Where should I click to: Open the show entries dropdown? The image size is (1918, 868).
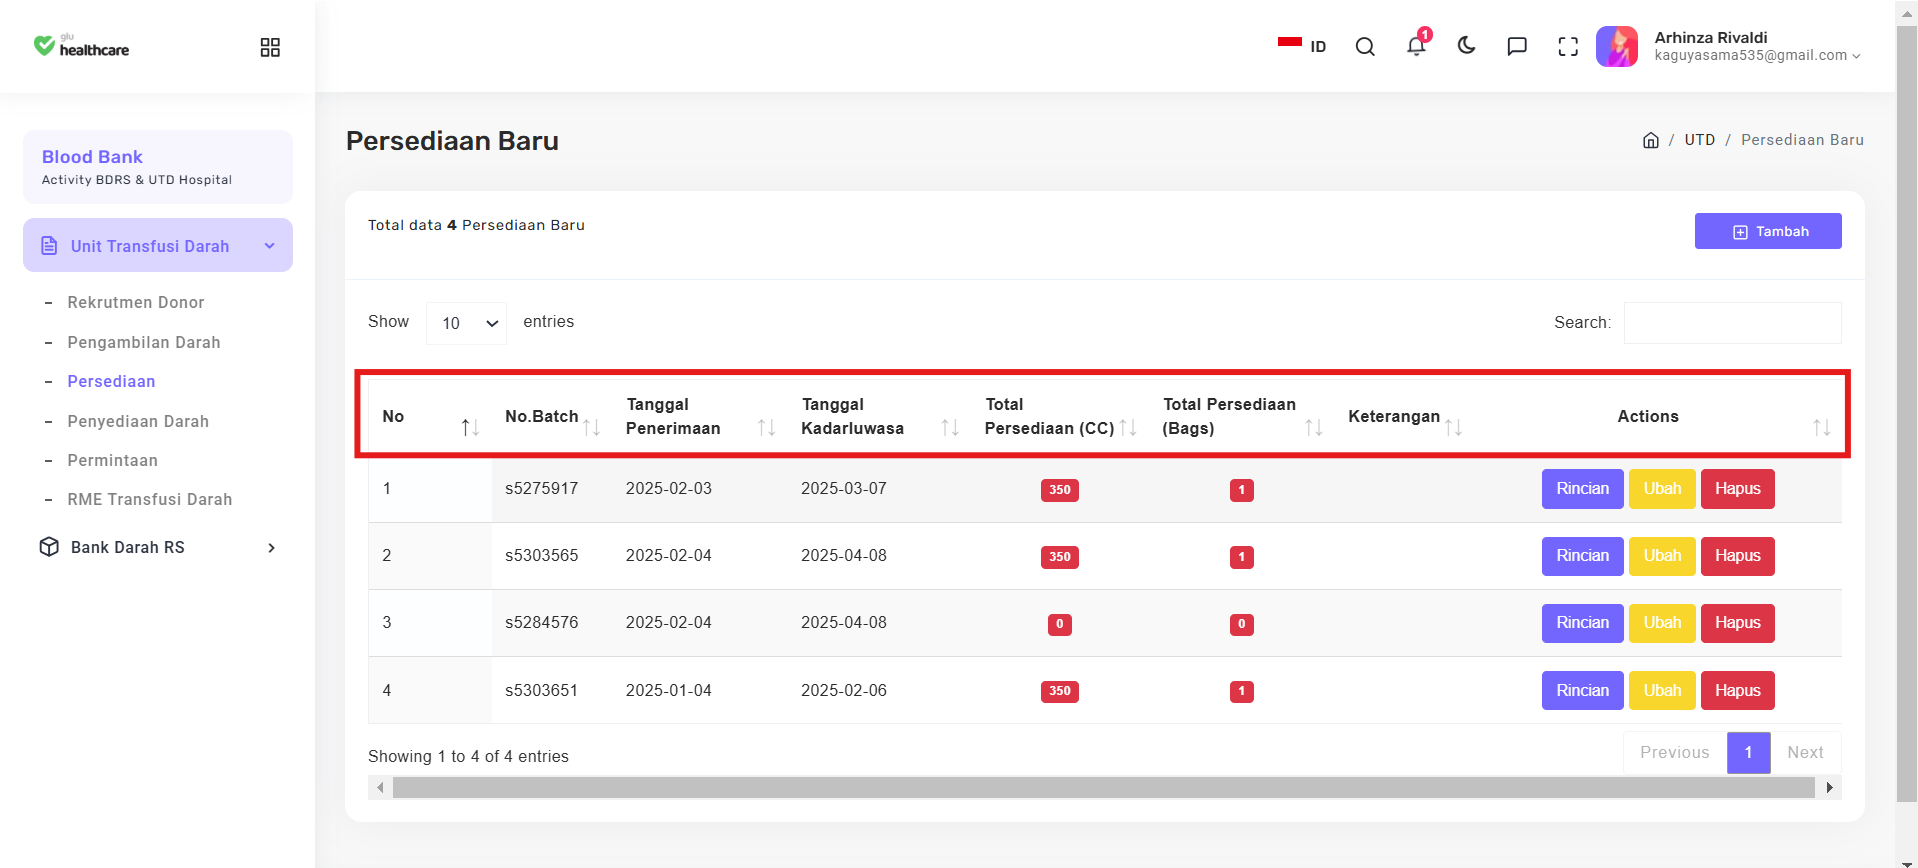tap(466, 323)
